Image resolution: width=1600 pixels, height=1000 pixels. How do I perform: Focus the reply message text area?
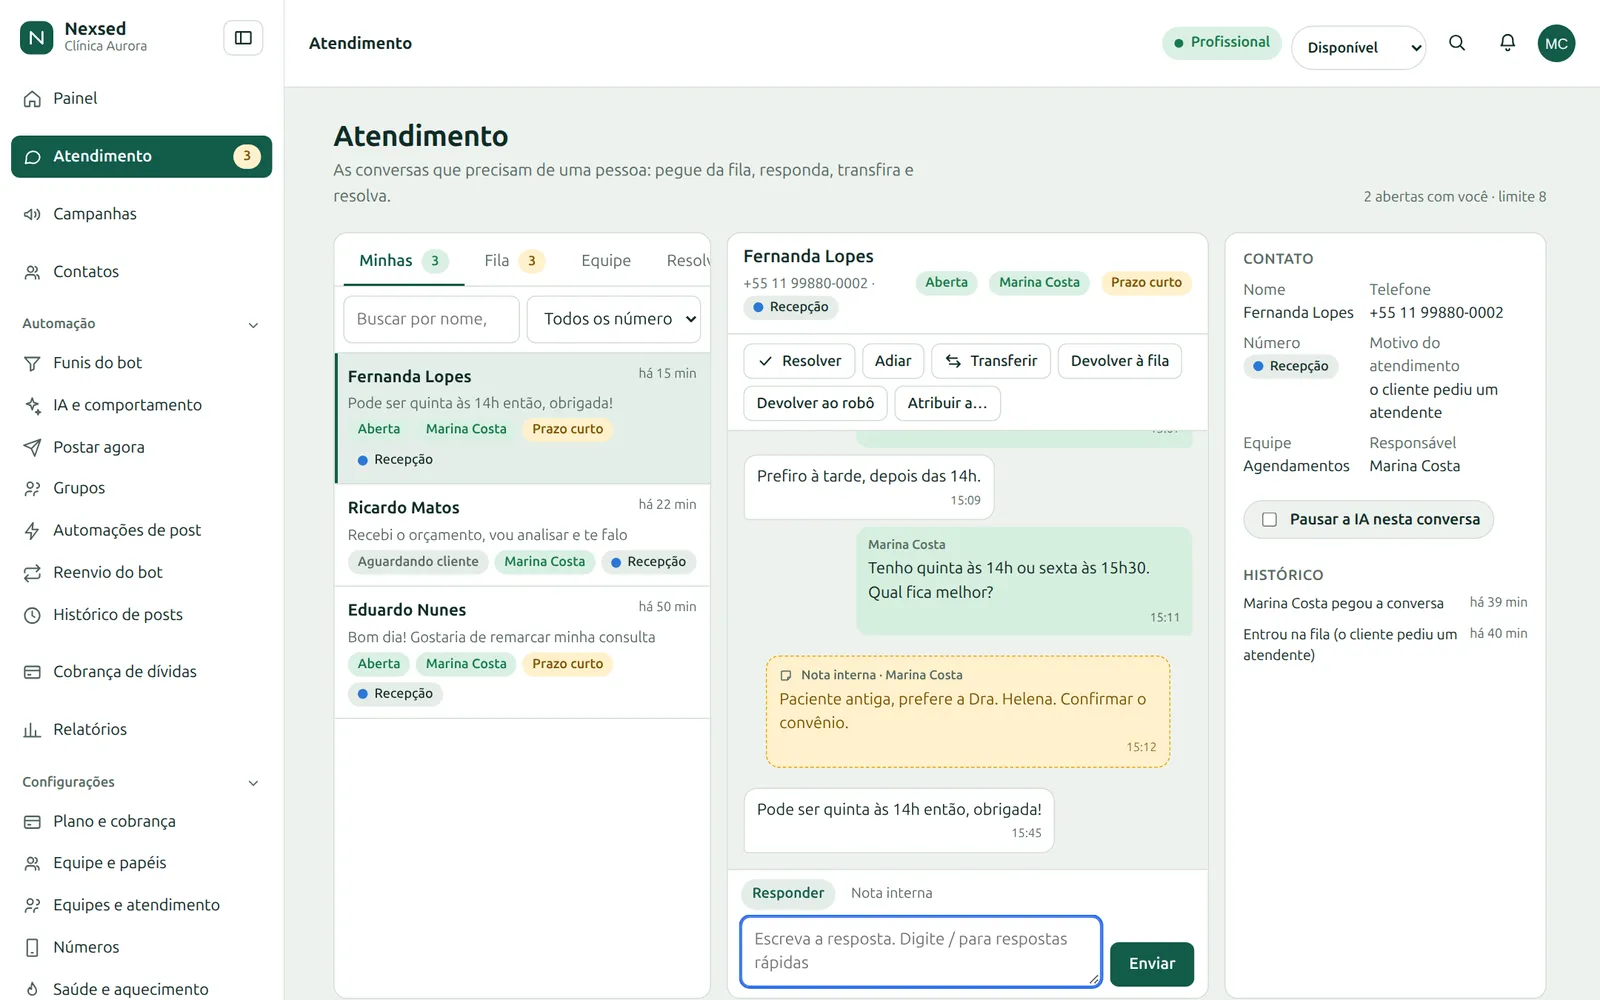[921, 952]
